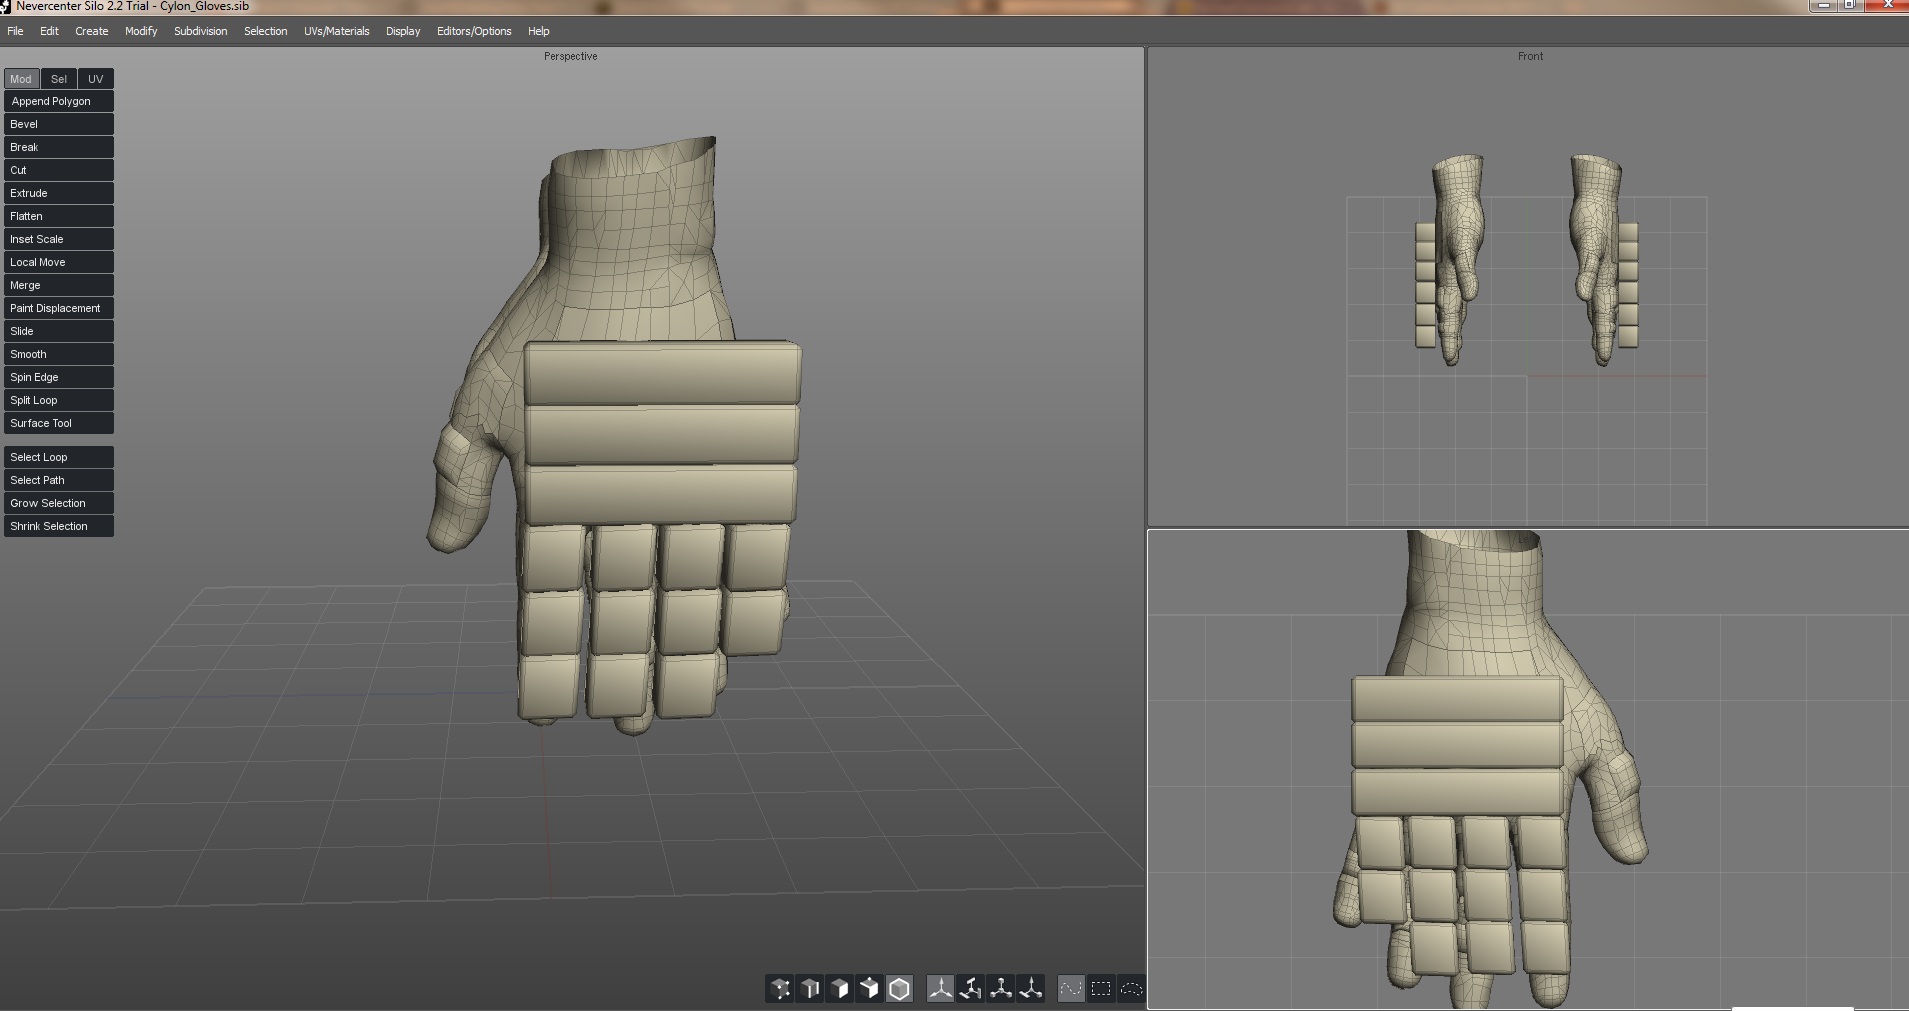Open the Modify menu

[x=141, y=31]
